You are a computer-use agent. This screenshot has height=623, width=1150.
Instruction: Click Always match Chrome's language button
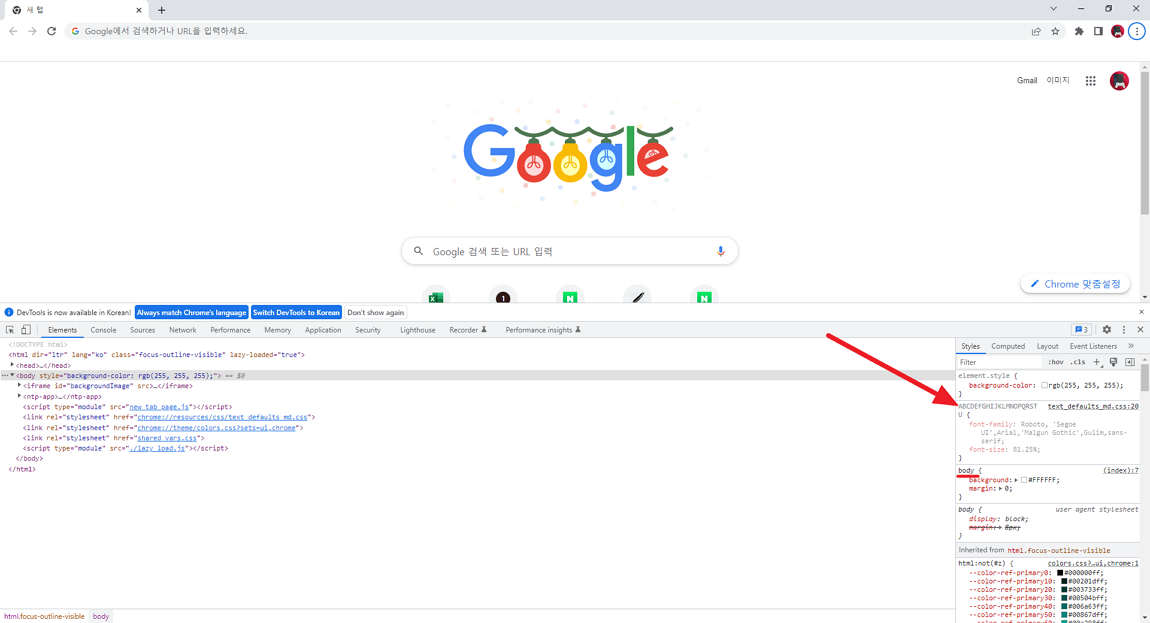(x=191, y=313)
